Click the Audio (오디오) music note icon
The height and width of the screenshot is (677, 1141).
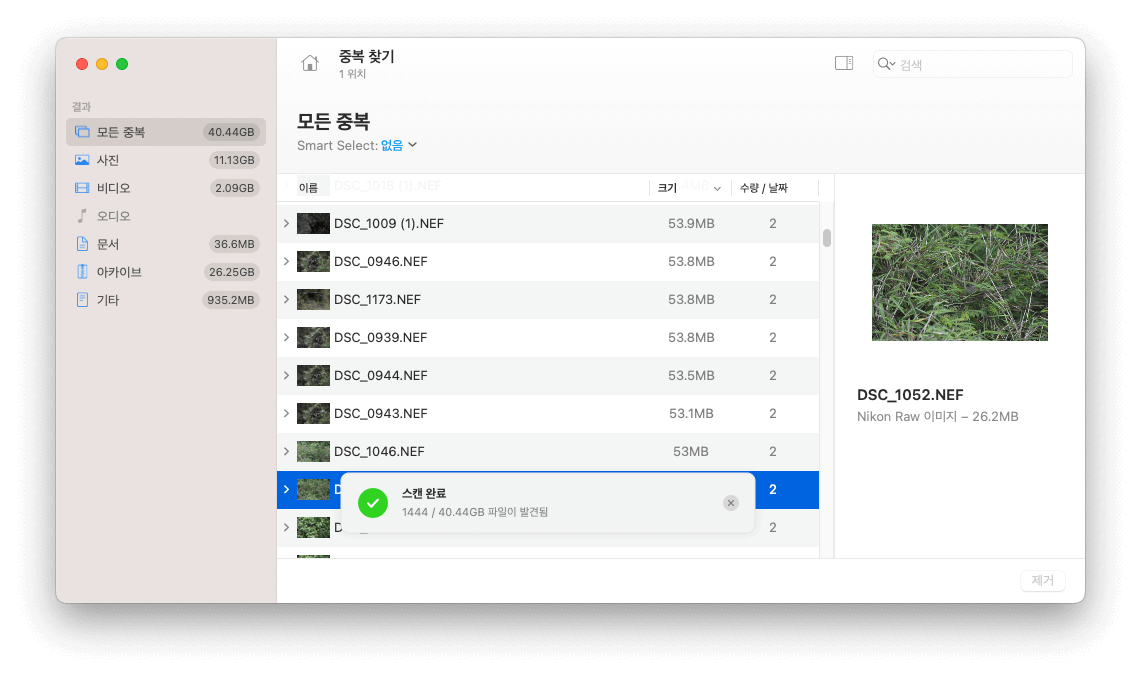tap(82, 216)
